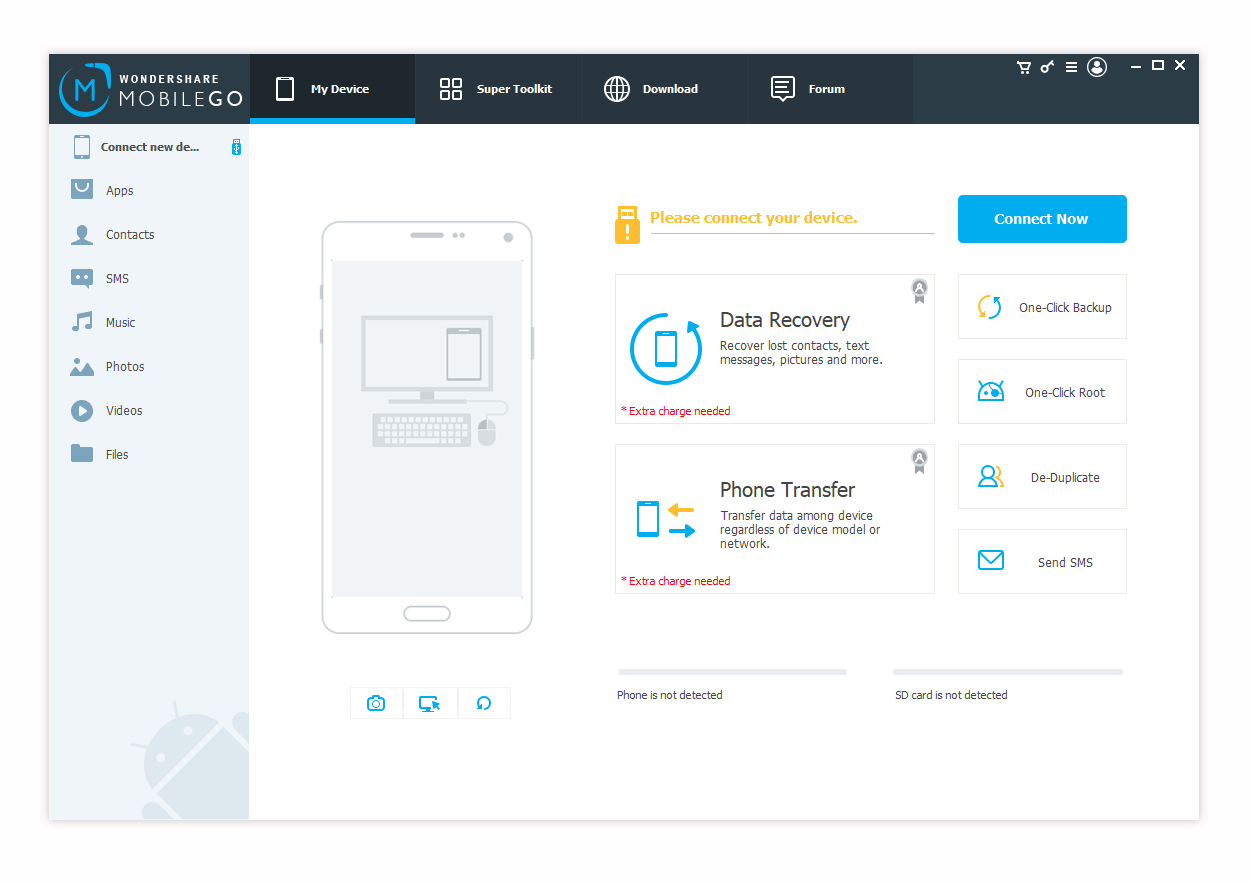This screenshot has width=1250, height=882.
Task: Click 'Phone is not detected' text
Action: click(670, 695)
